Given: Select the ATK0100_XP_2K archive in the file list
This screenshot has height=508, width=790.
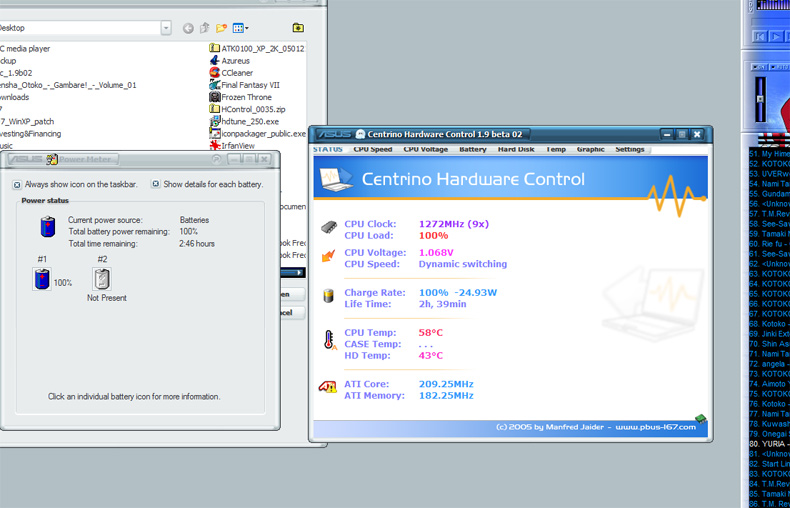Looking at the screenshot, I should pos(257,48).
